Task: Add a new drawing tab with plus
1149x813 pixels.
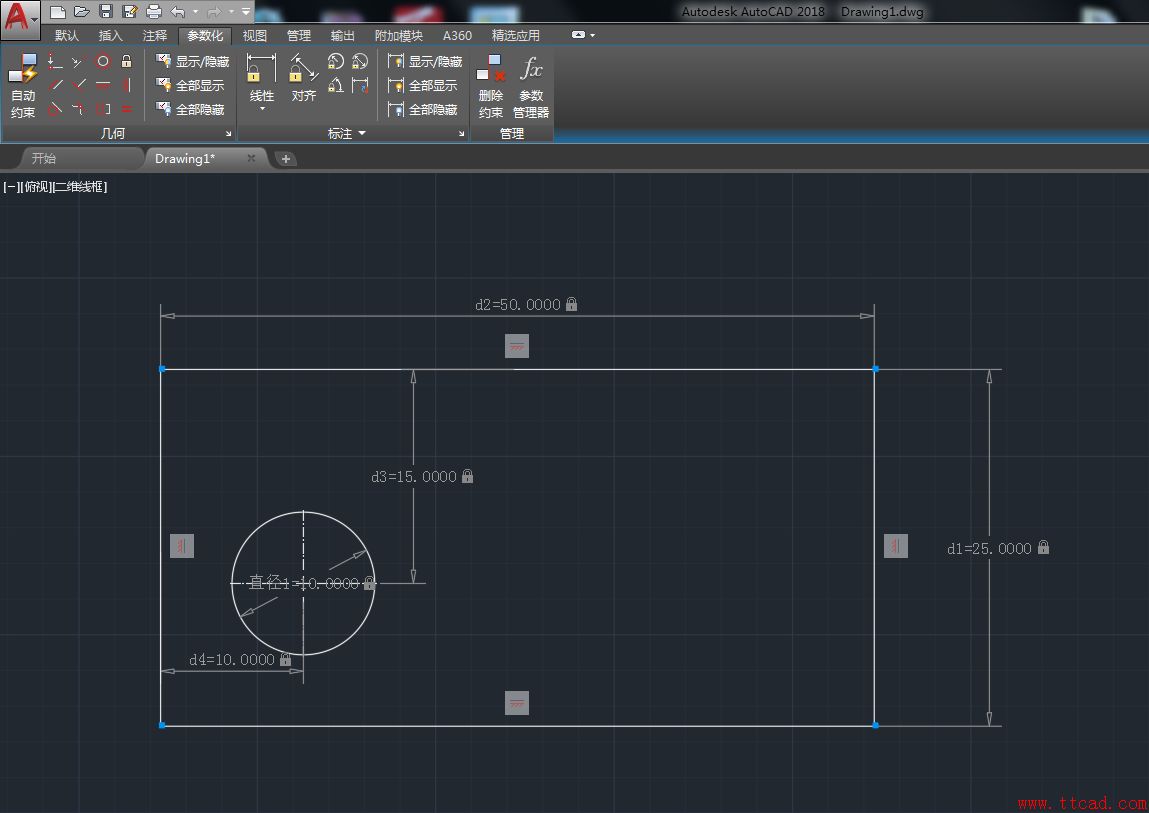Action: (286, 158)
